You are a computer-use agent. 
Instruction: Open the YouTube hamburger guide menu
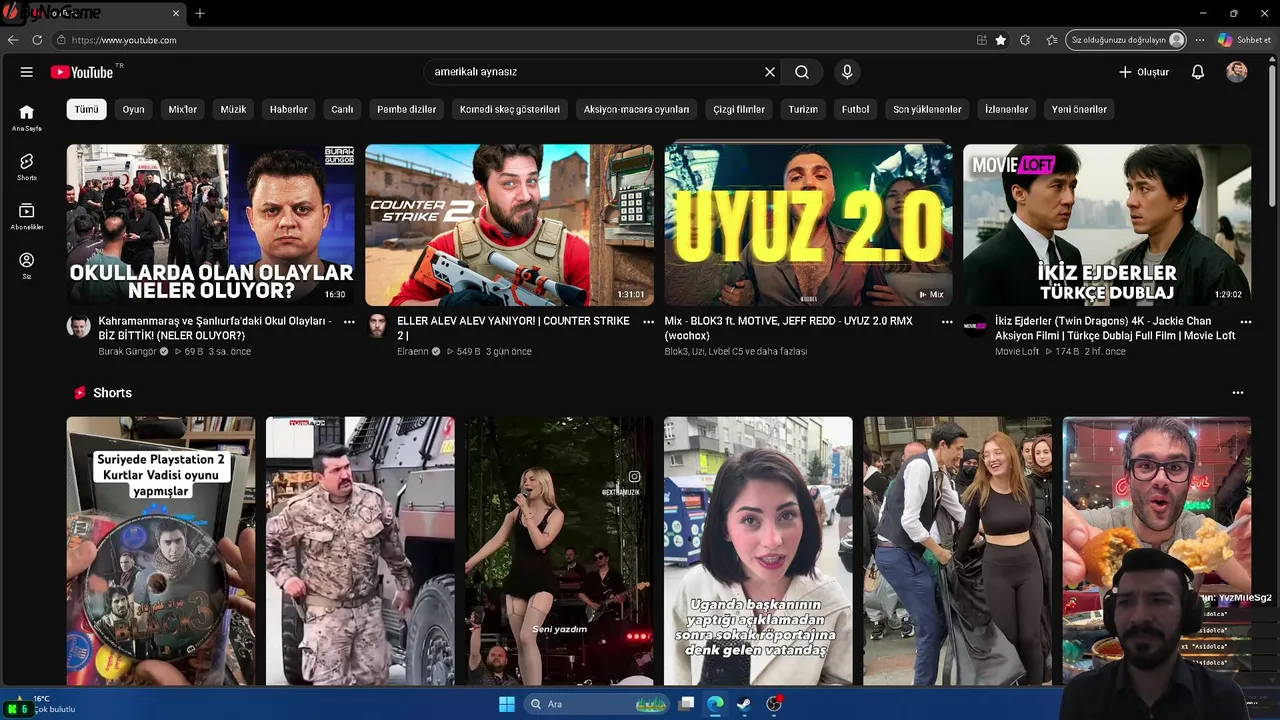coord(27,72)
